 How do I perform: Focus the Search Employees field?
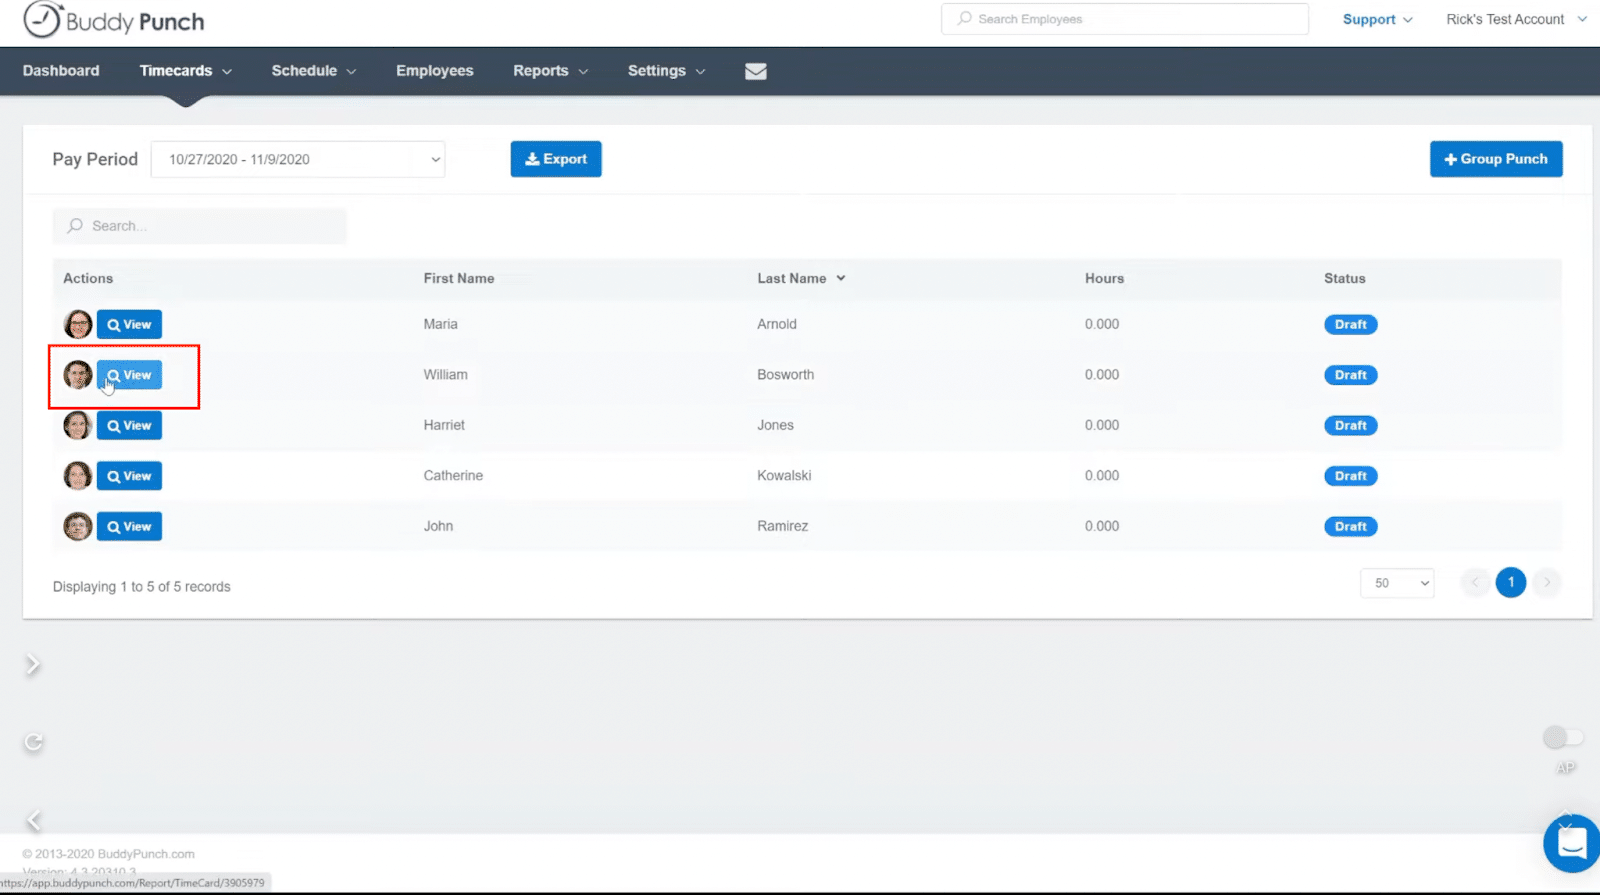coord(1125,19)
